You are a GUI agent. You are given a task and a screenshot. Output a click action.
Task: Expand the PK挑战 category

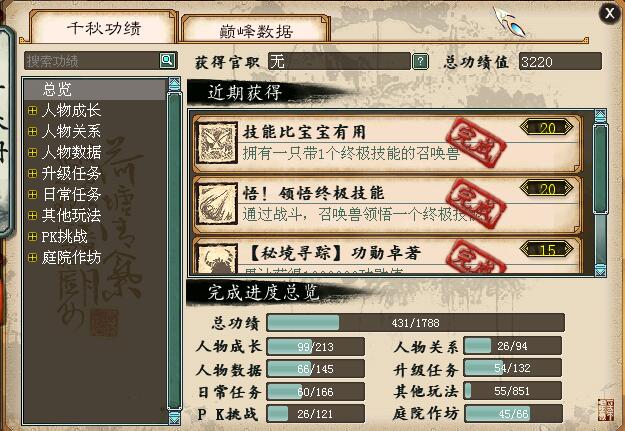(x=33, y=236)
